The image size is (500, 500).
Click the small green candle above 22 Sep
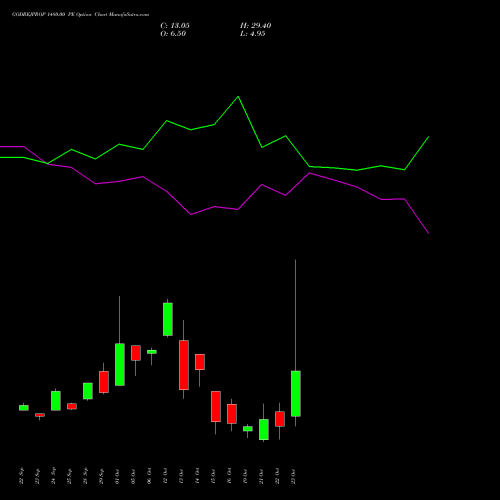coord(24,408)
